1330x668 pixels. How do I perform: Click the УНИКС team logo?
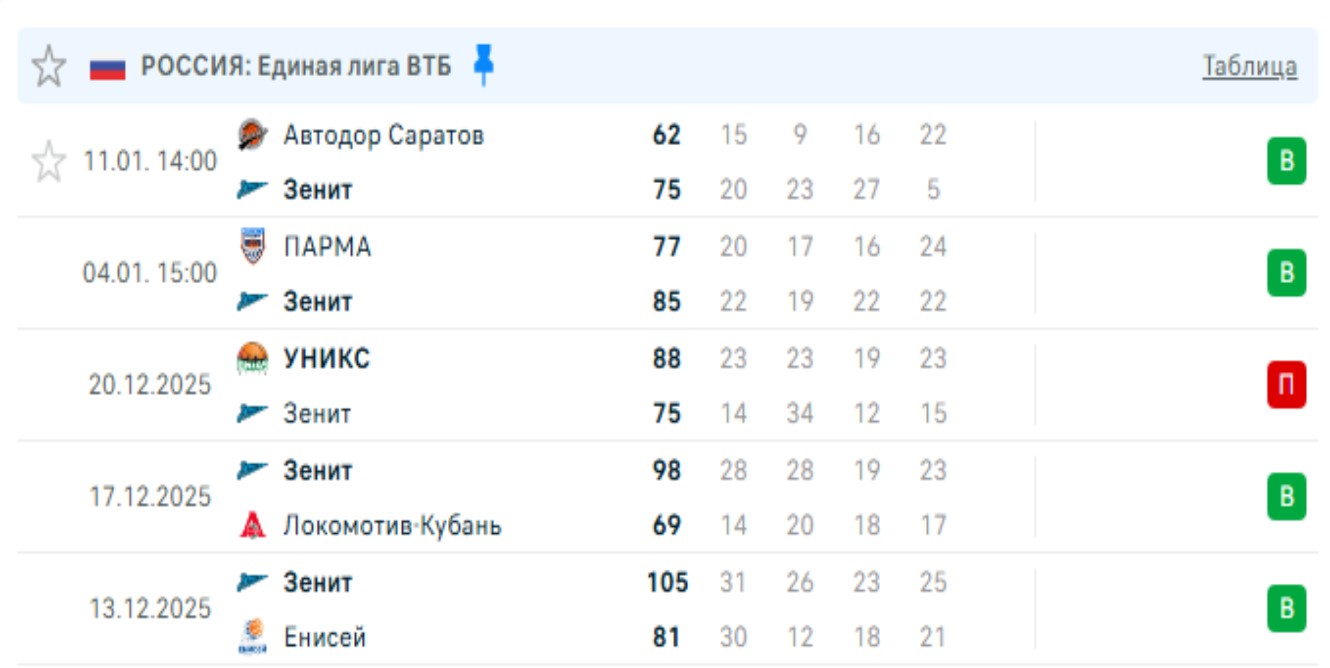click(x=253, y=358)
